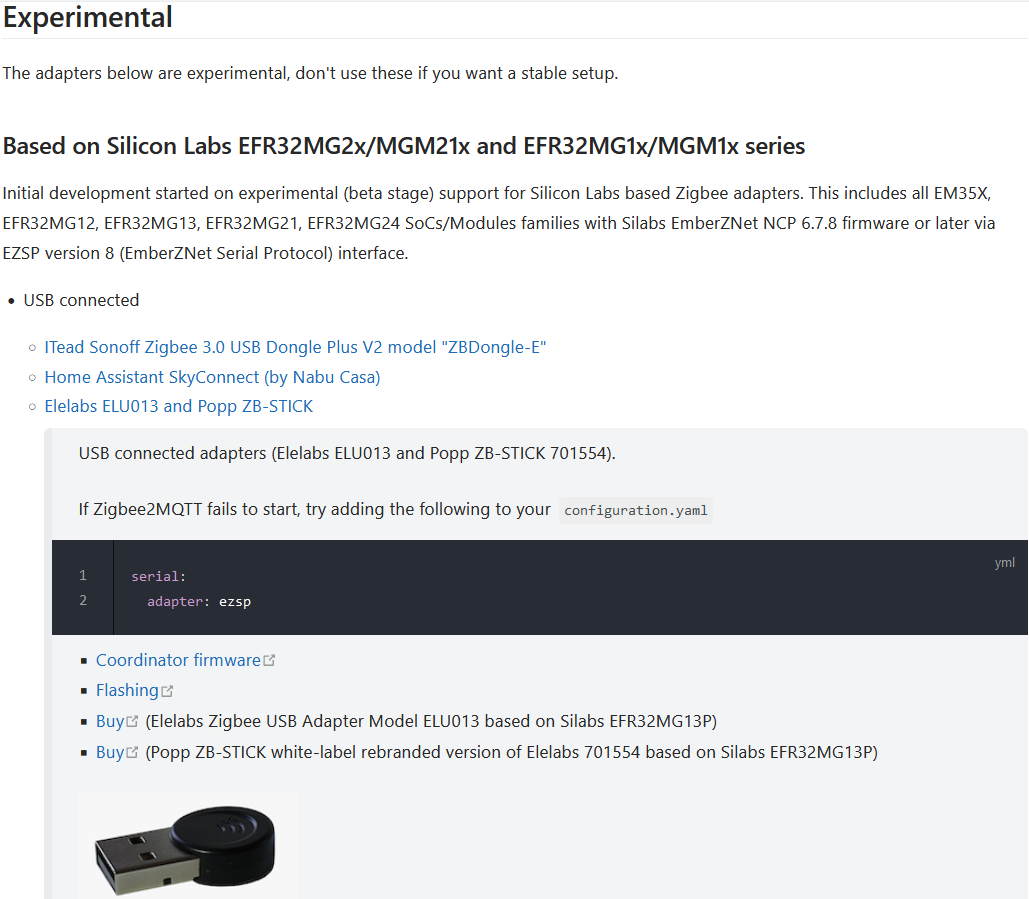Click Buy link for Popp ZB-STICK
This screenshot has width=1029, height=899.
point(110,752)
